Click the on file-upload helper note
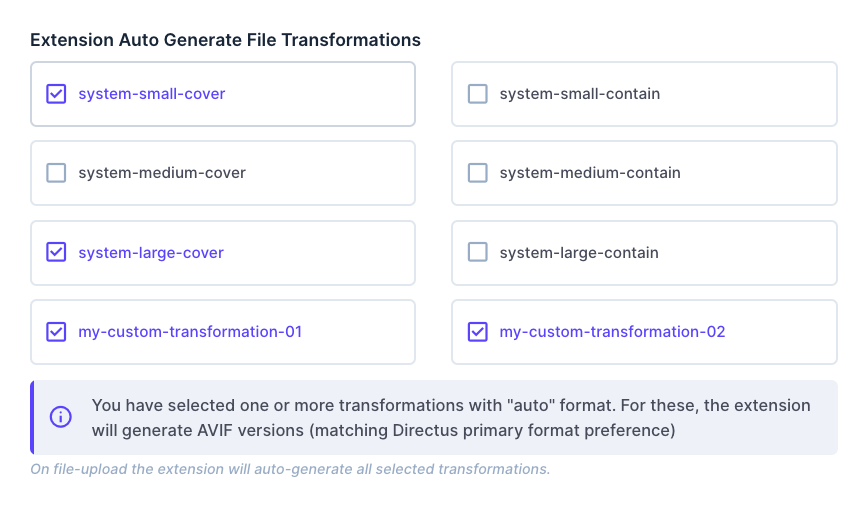Viewport: 866px width, 508px height. (x=290, y=469)
